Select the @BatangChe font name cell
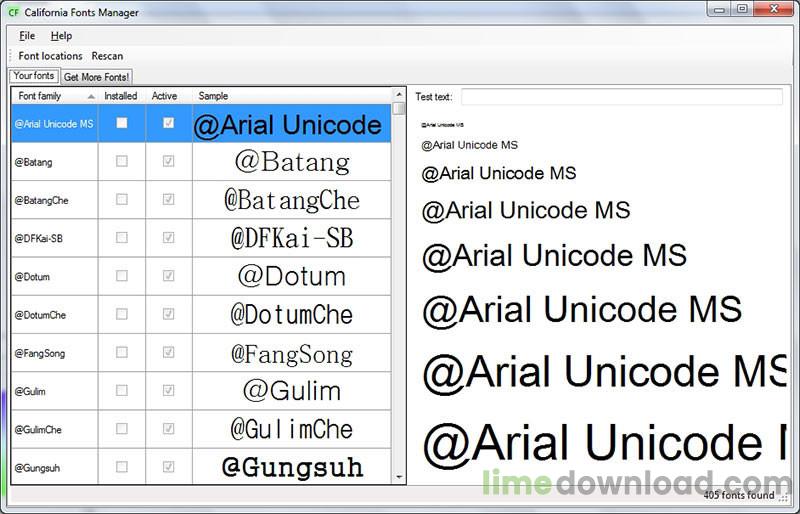 [x=55, y=200]
